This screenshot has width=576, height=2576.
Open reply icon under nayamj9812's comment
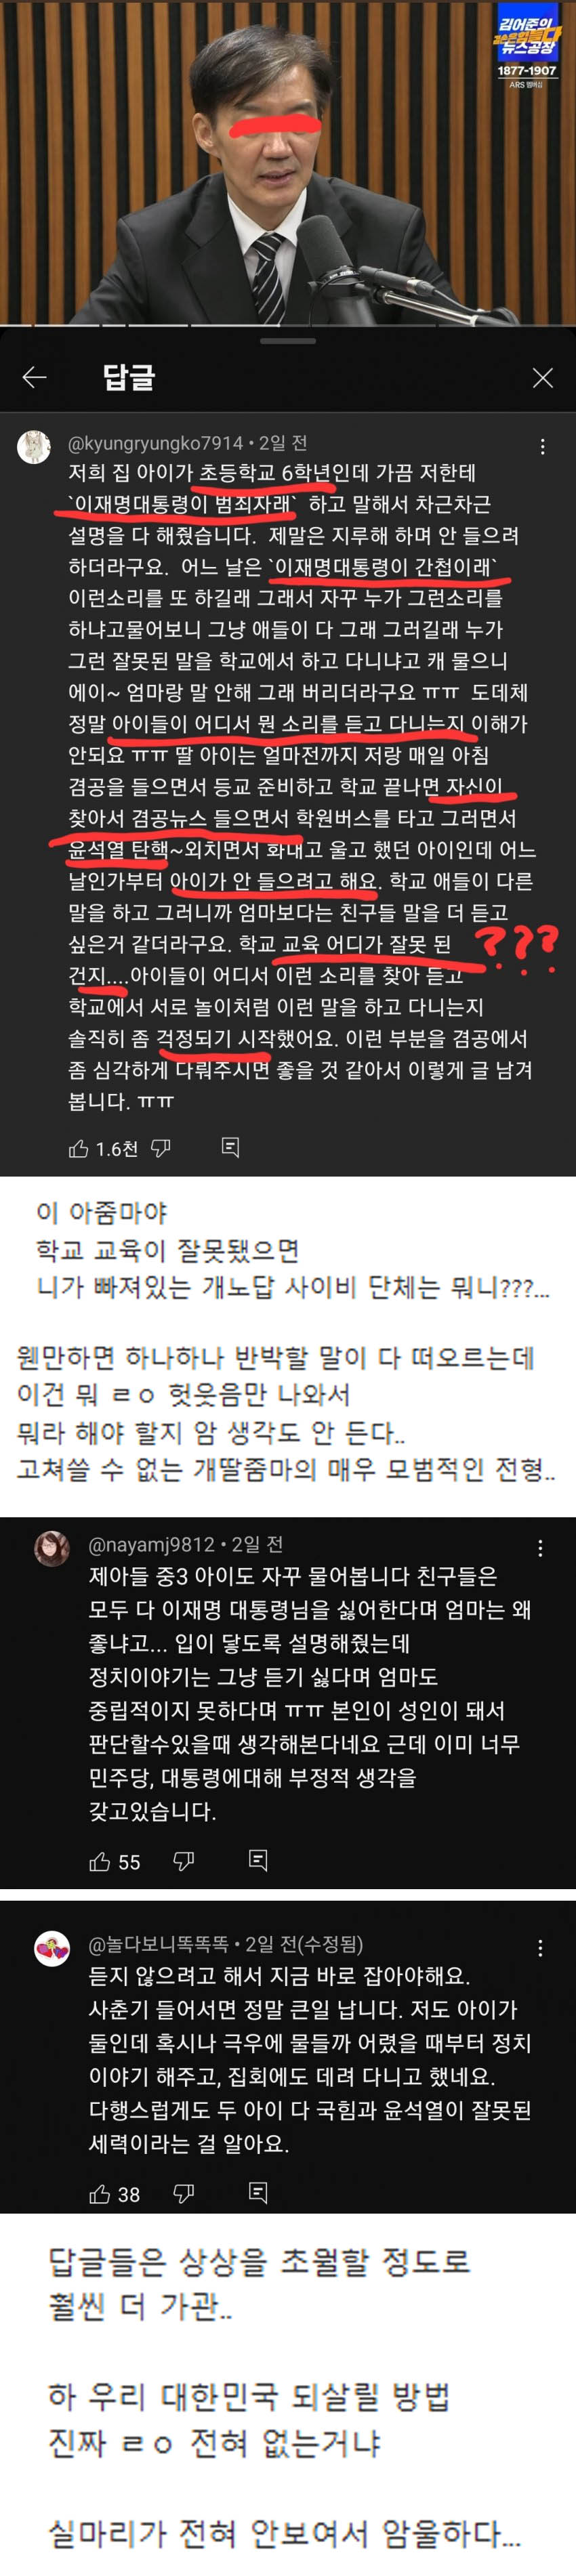258,1860
